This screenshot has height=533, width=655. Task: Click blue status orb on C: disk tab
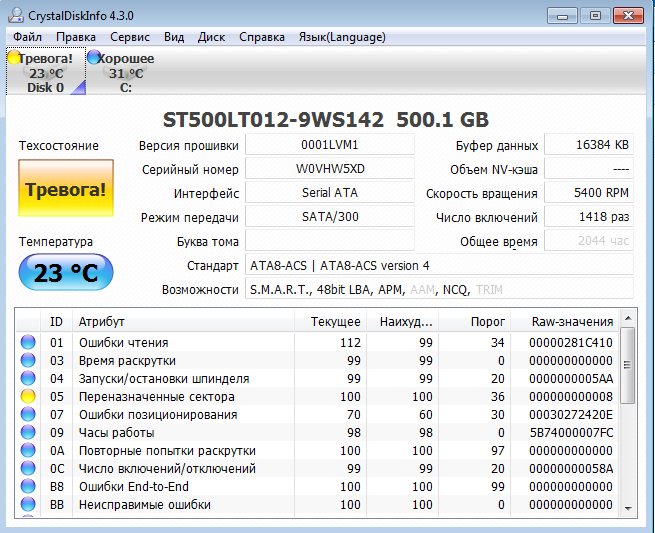(94, 57)
